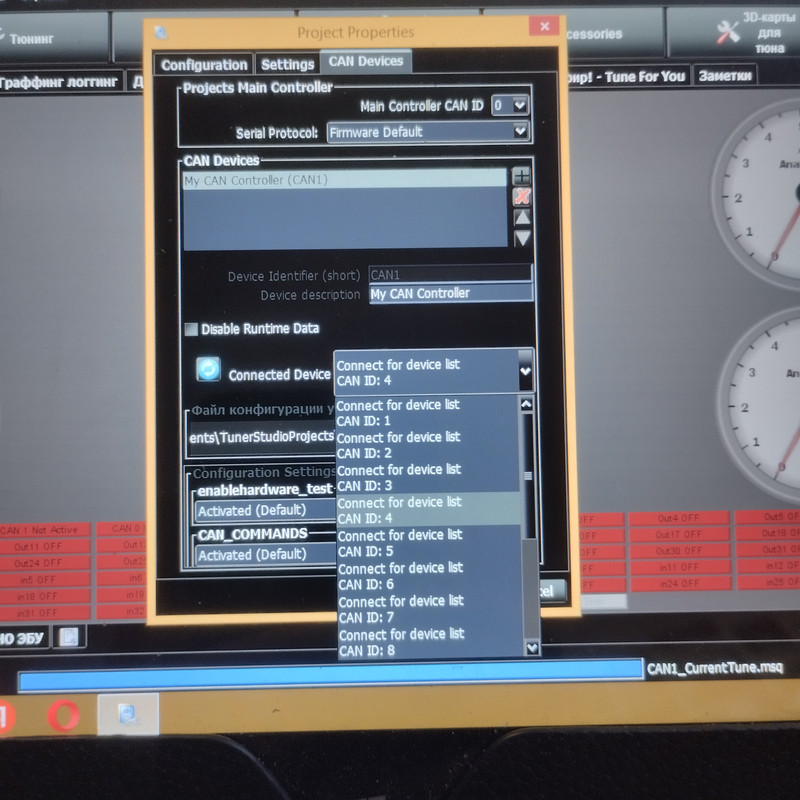Viewport: 800px width, 800px height.
Task: Click the notes page icon near ЭБУ tab
Action: click(x=69, y=636)
